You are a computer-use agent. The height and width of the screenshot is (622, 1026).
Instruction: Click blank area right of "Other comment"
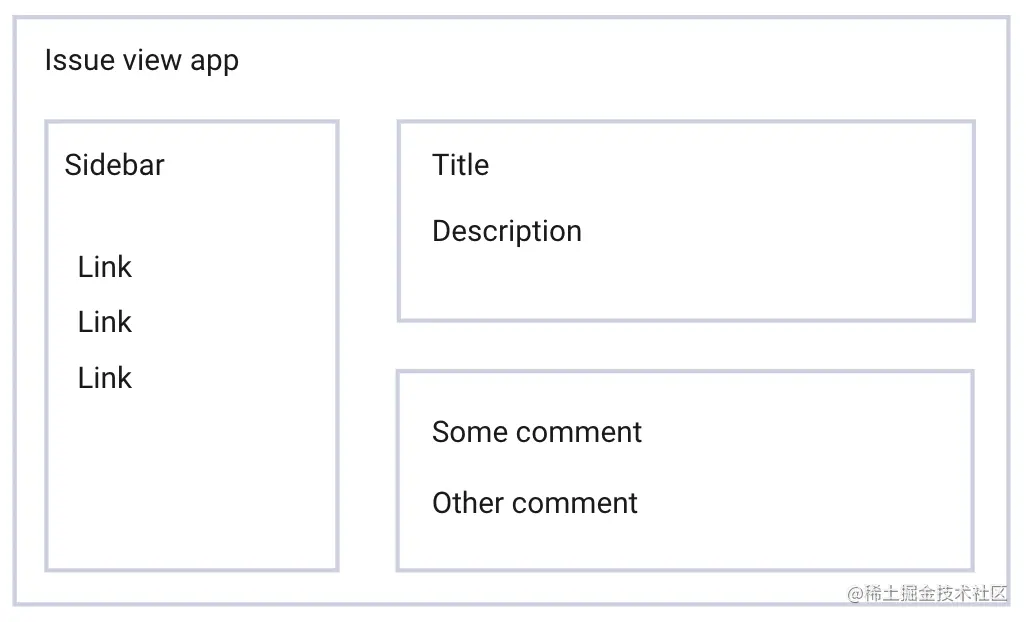805,503
